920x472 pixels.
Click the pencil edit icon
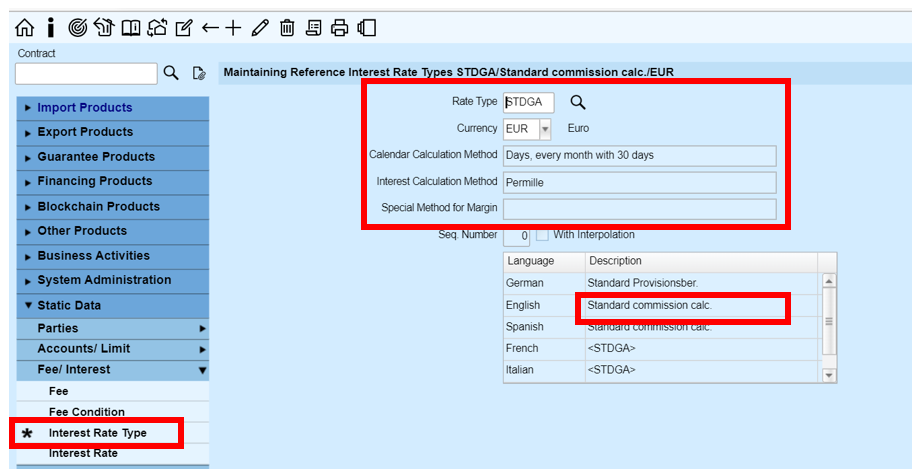click(260, 28)
